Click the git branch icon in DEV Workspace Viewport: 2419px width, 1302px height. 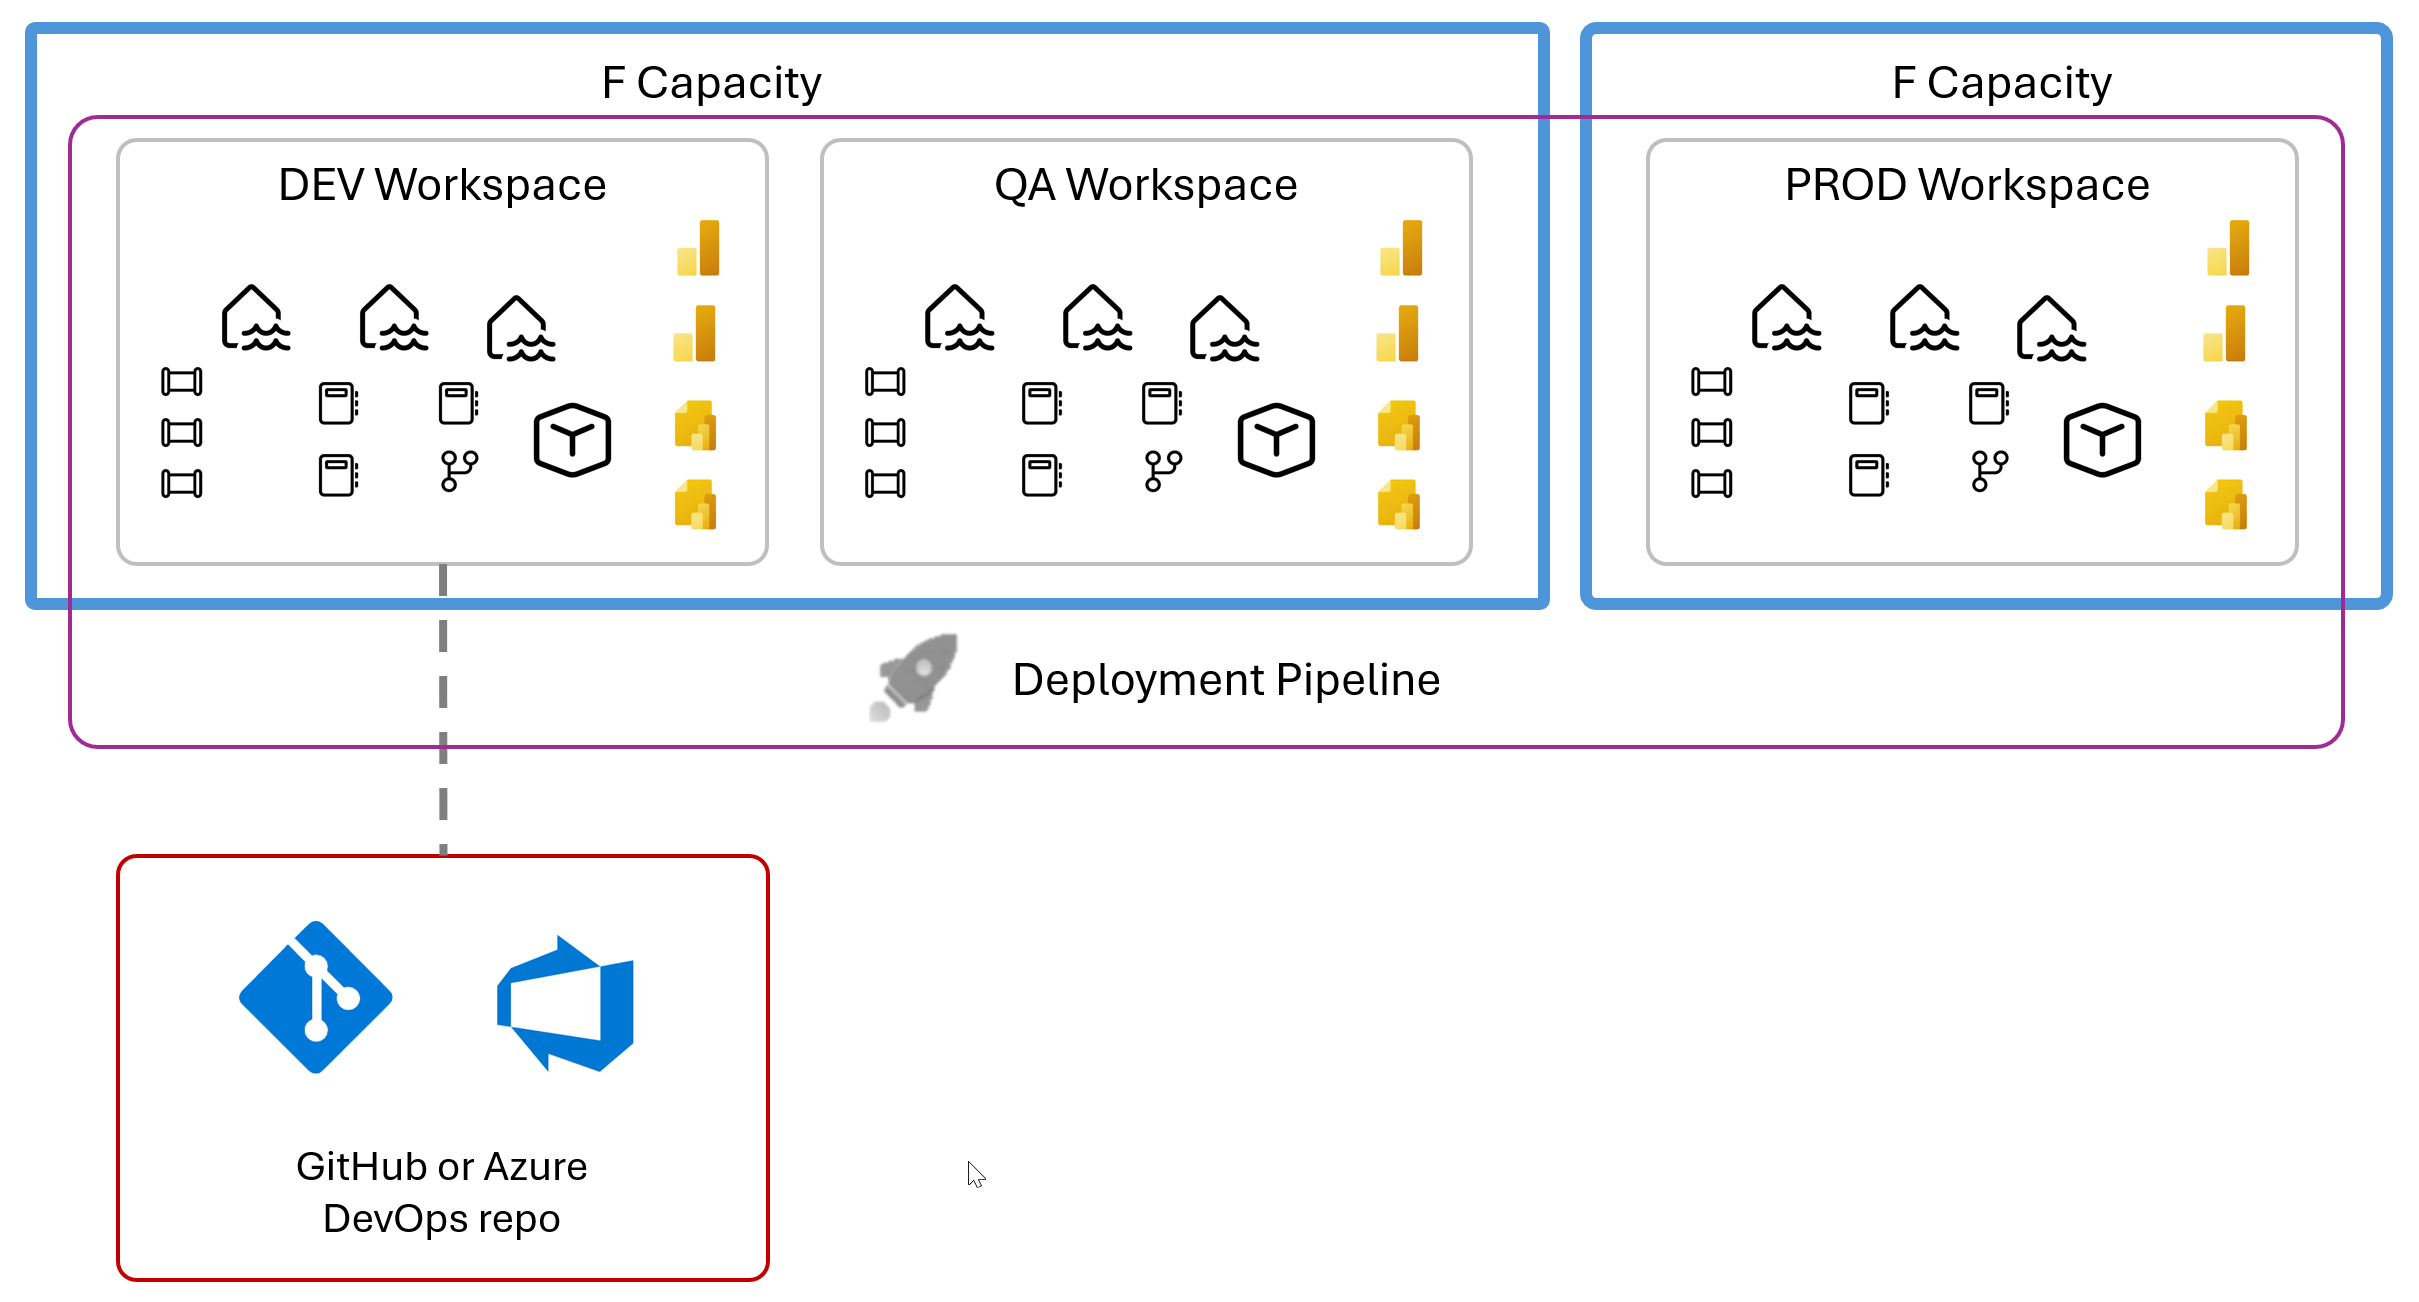click(x=459, y=470)
